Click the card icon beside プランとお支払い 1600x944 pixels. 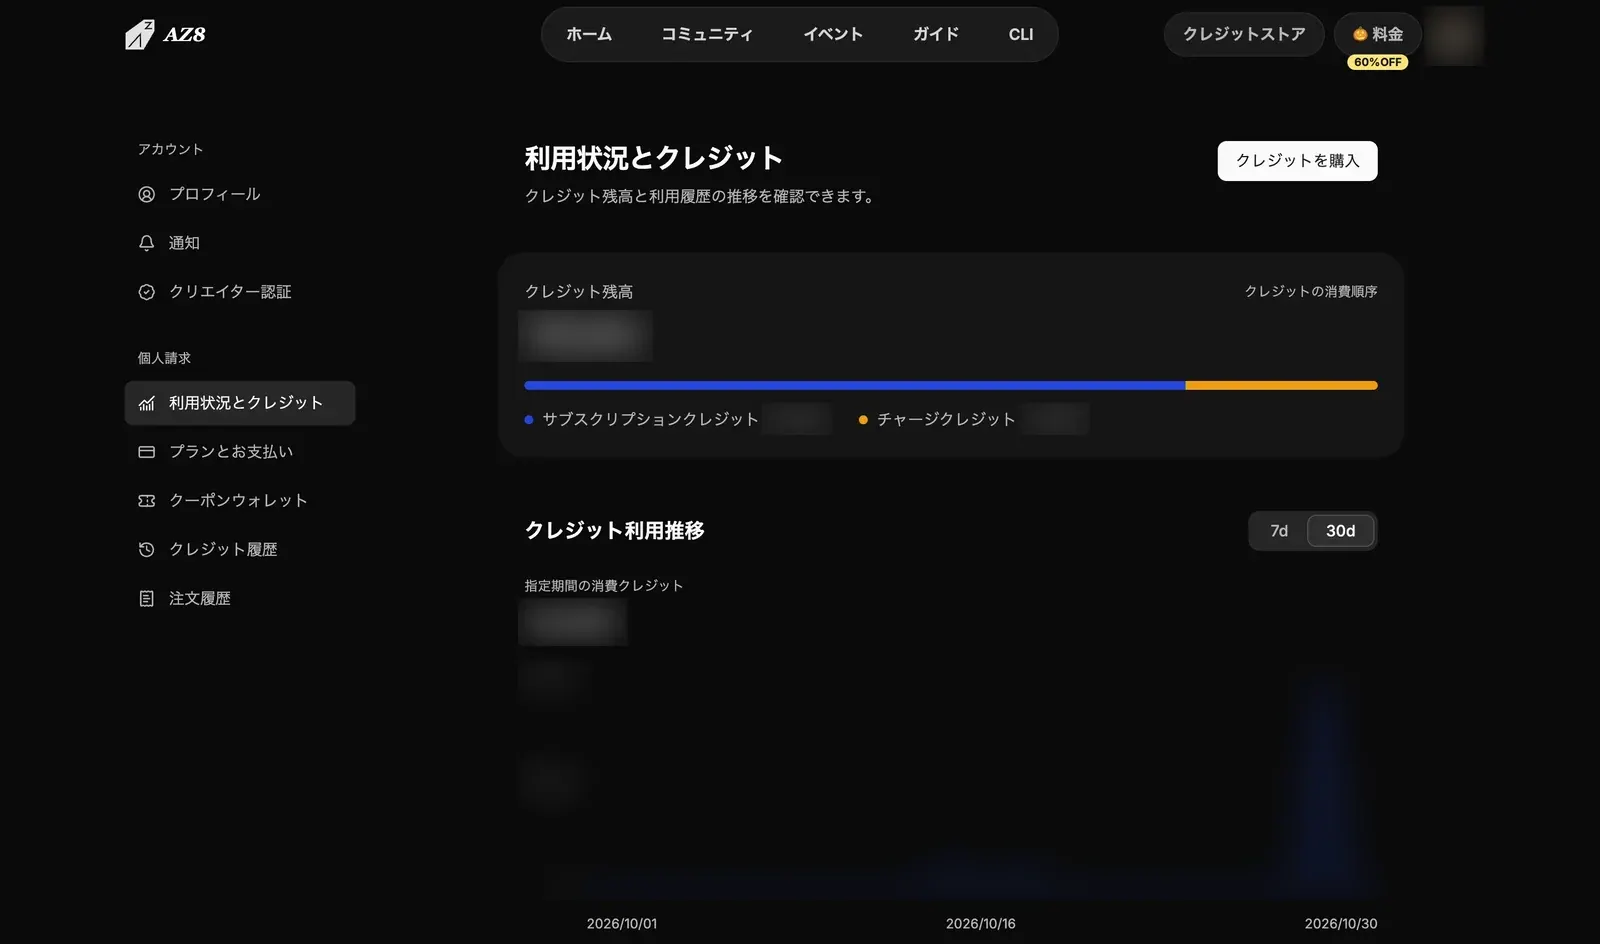coord(146,452)
